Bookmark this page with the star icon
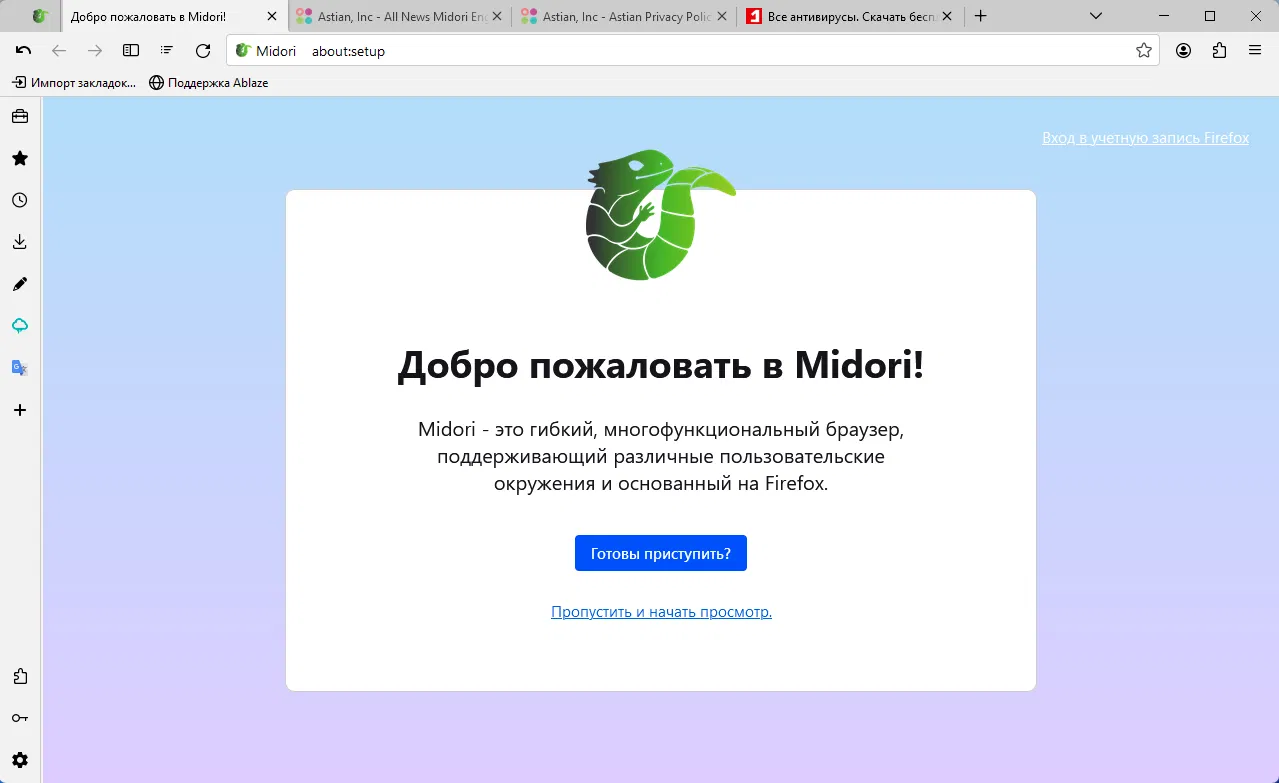This screenshot has height=783, width=1279. click(1144, 50)
